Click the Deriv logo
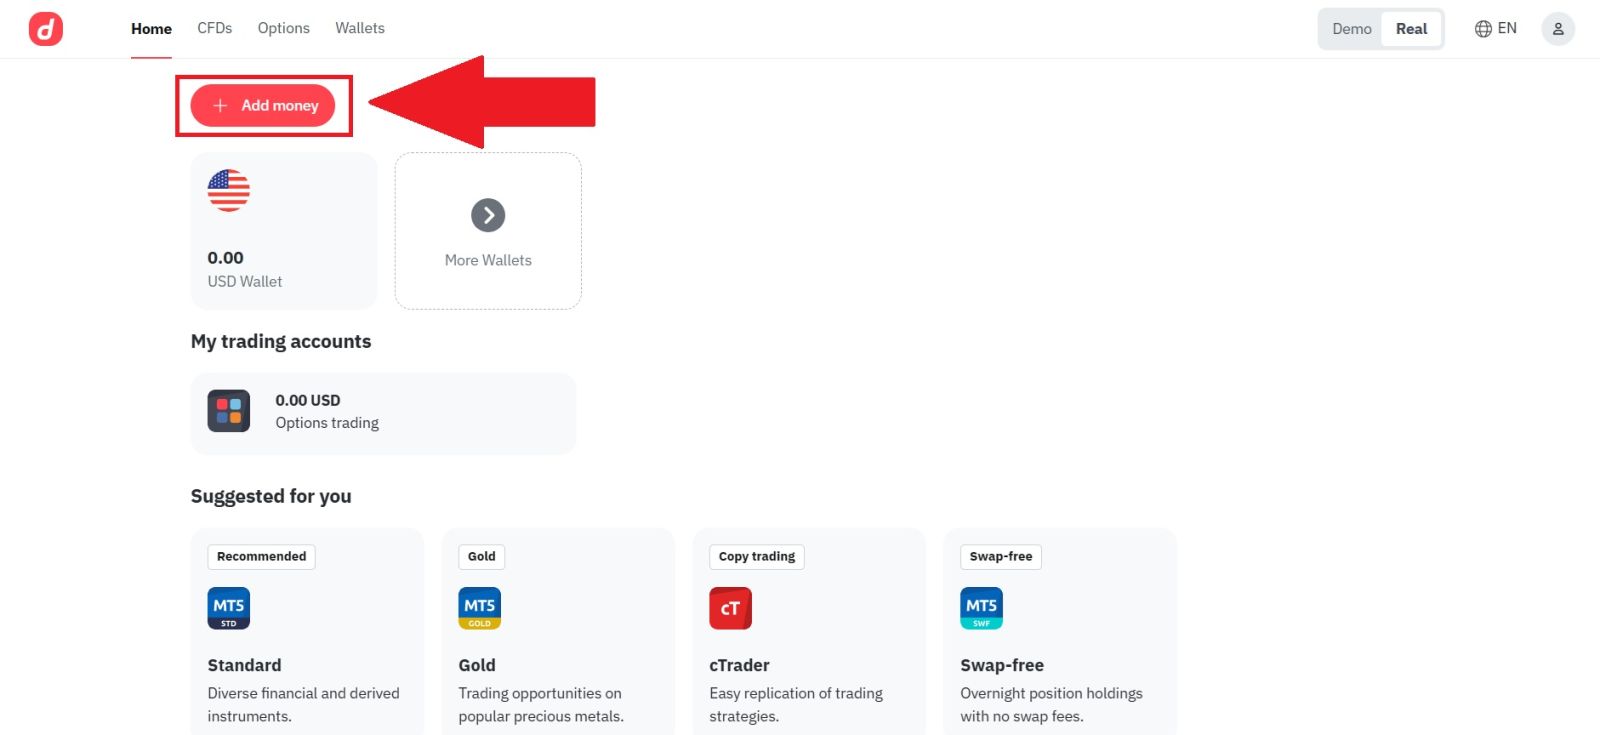Viewport: 1600px width, 735px height. tap(45, 28)
